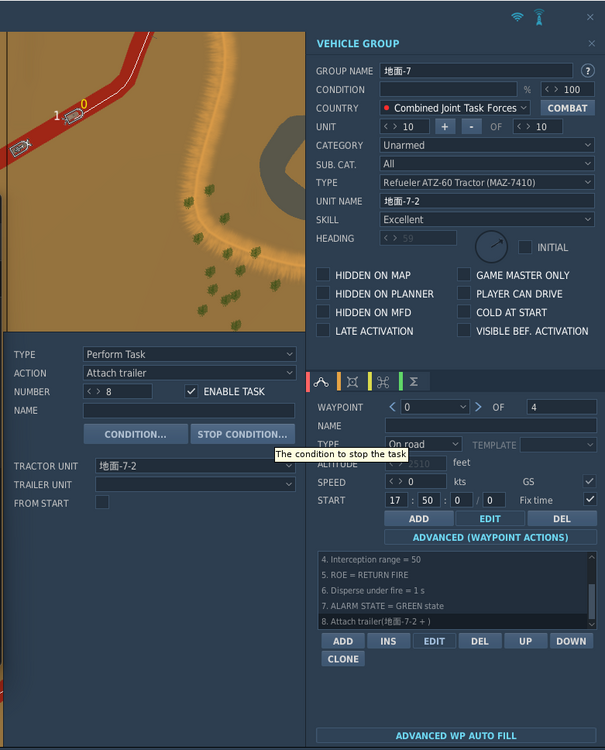Open the command-symbol tab icon
The height and width of the screenshot is (750, 605).
click(x=383, y=382)
